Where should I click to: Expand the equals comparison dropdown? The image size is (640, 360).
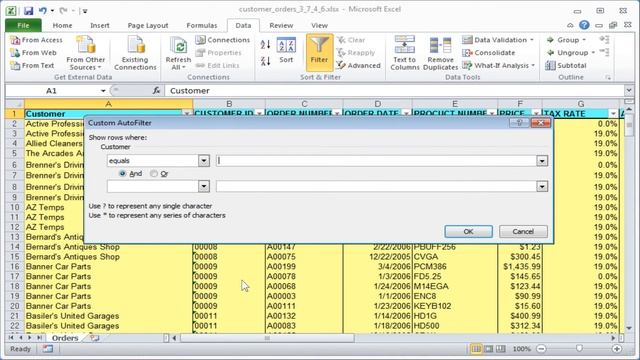pos(204,161)
